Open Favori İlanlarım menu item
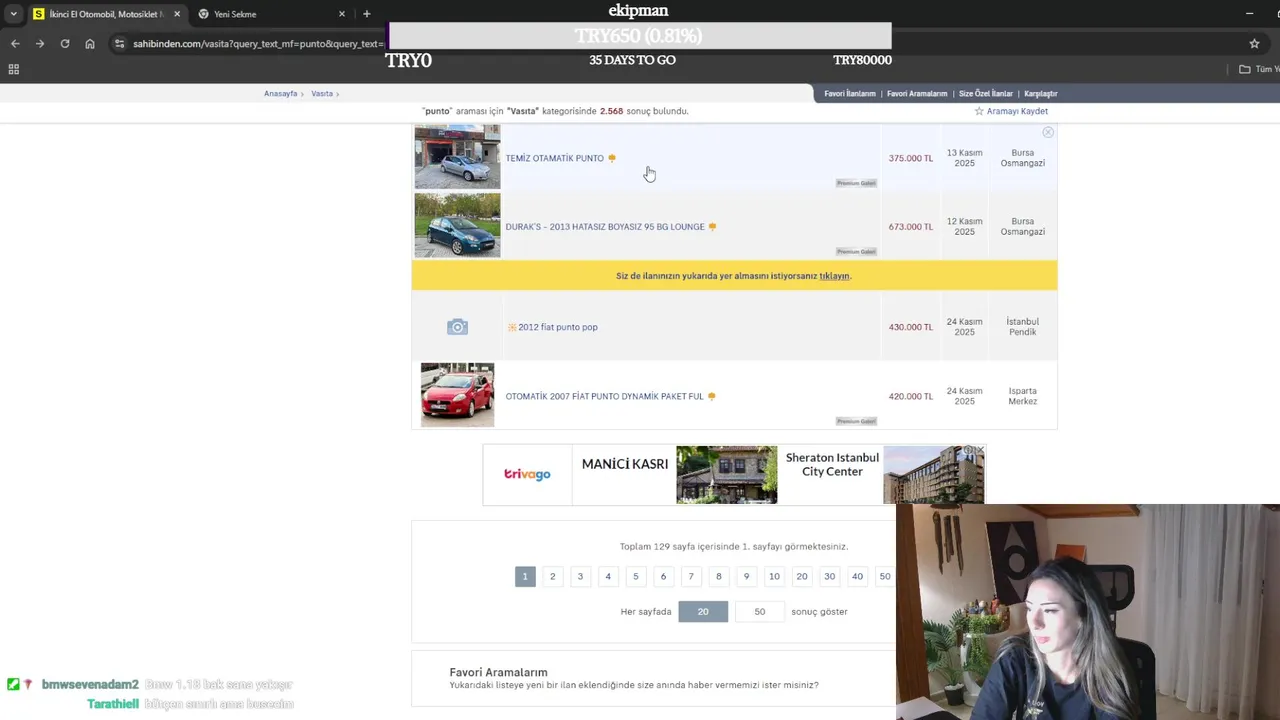 (850, 94)
